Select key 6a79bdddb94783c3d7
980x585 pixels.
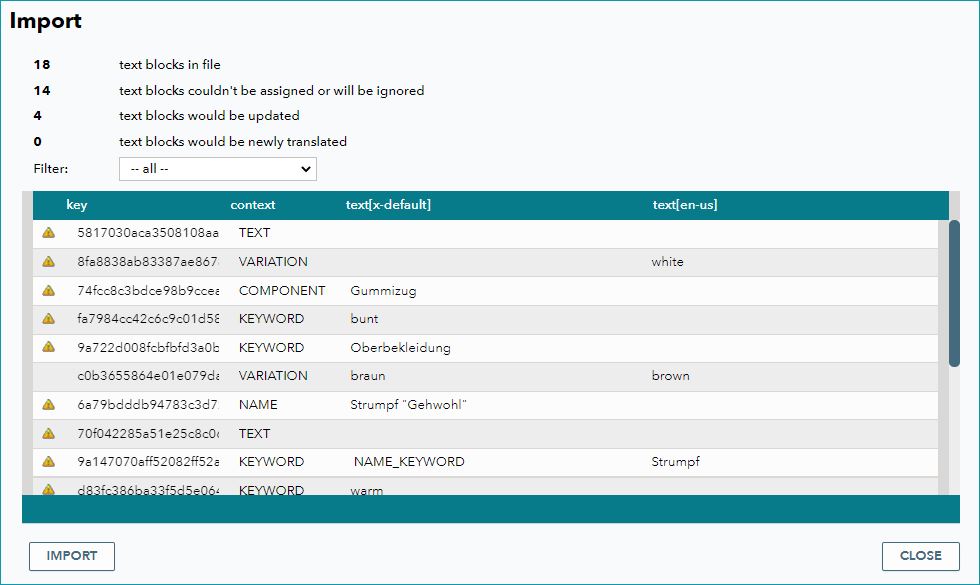click(148, 405)
